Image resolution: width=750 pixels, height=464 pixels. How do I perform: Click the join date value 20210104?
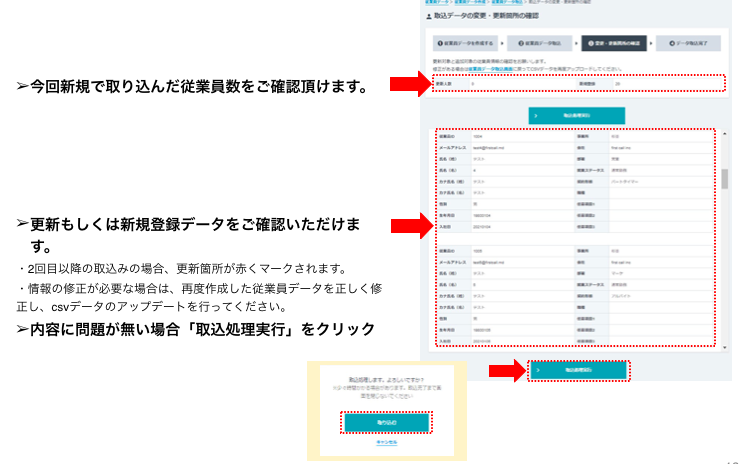(x=482, y=227)
